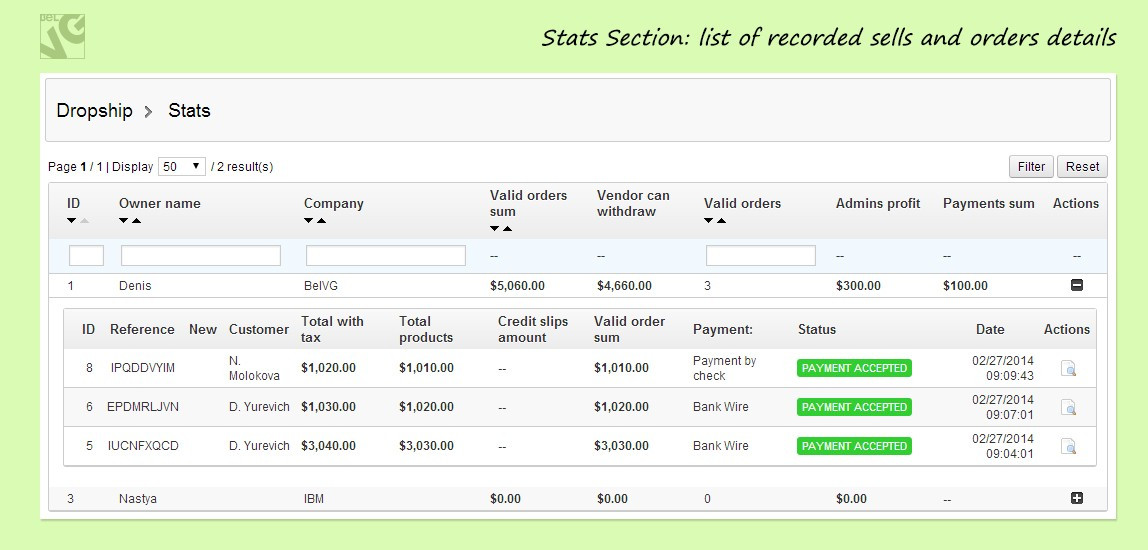Focus the ID filter input field
Viewport: 1148px width, 550px height.
coord(86,256)
